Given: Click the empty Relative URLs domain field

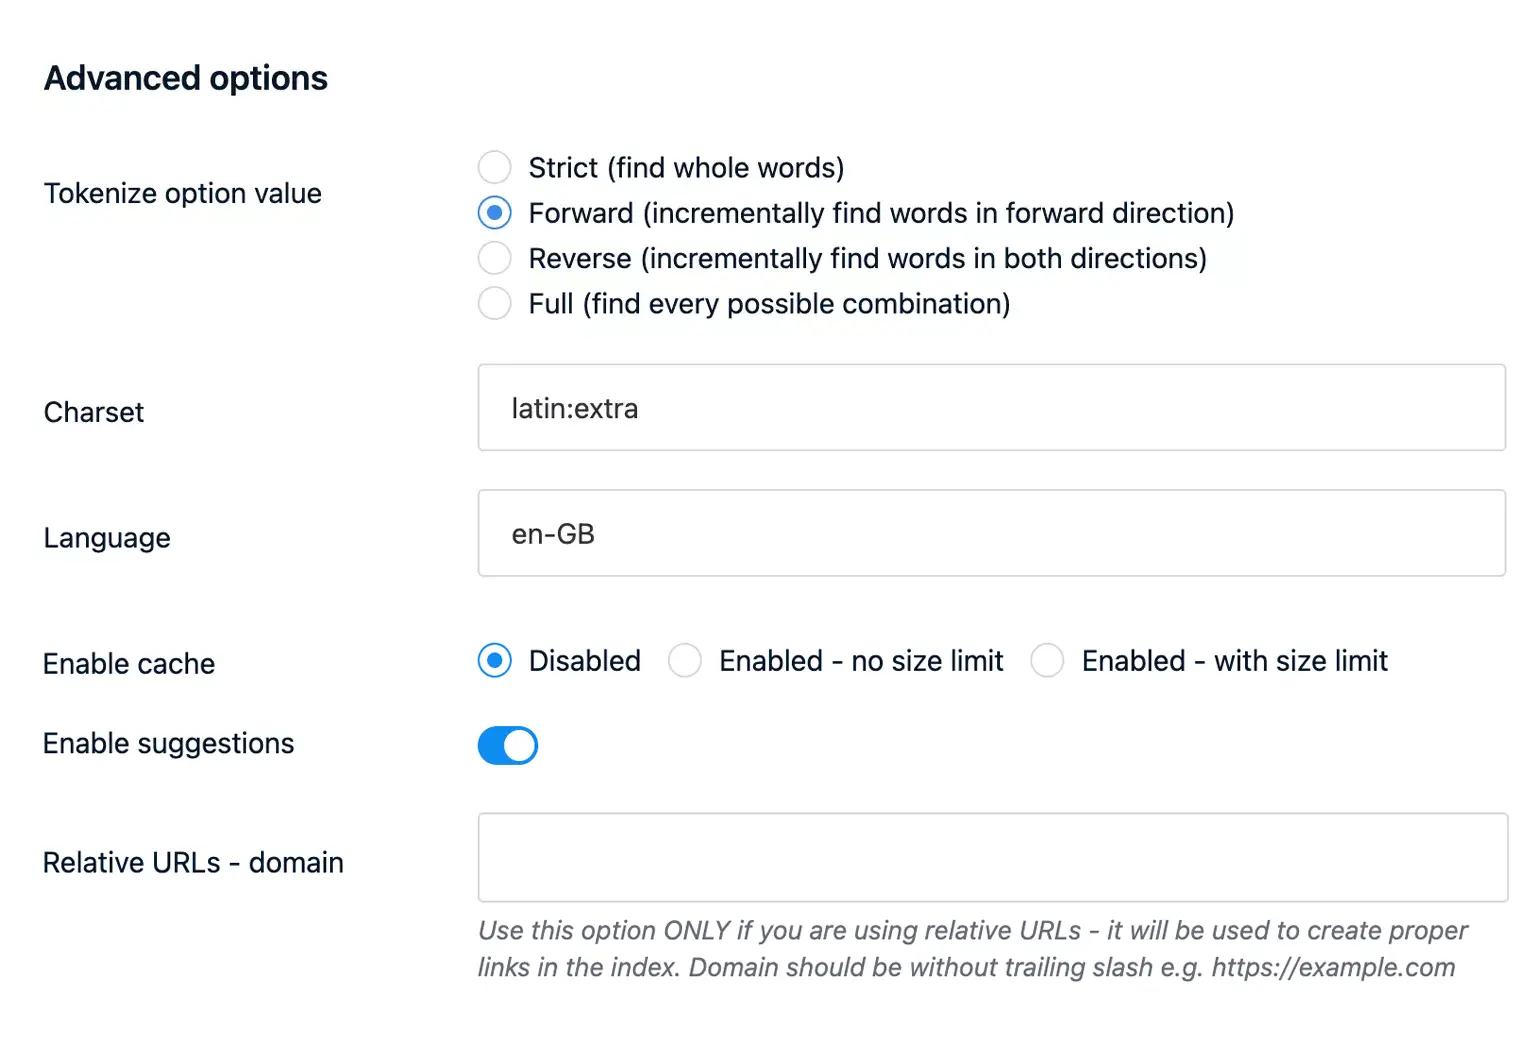Looking at the screenshot, I should 990,858.
